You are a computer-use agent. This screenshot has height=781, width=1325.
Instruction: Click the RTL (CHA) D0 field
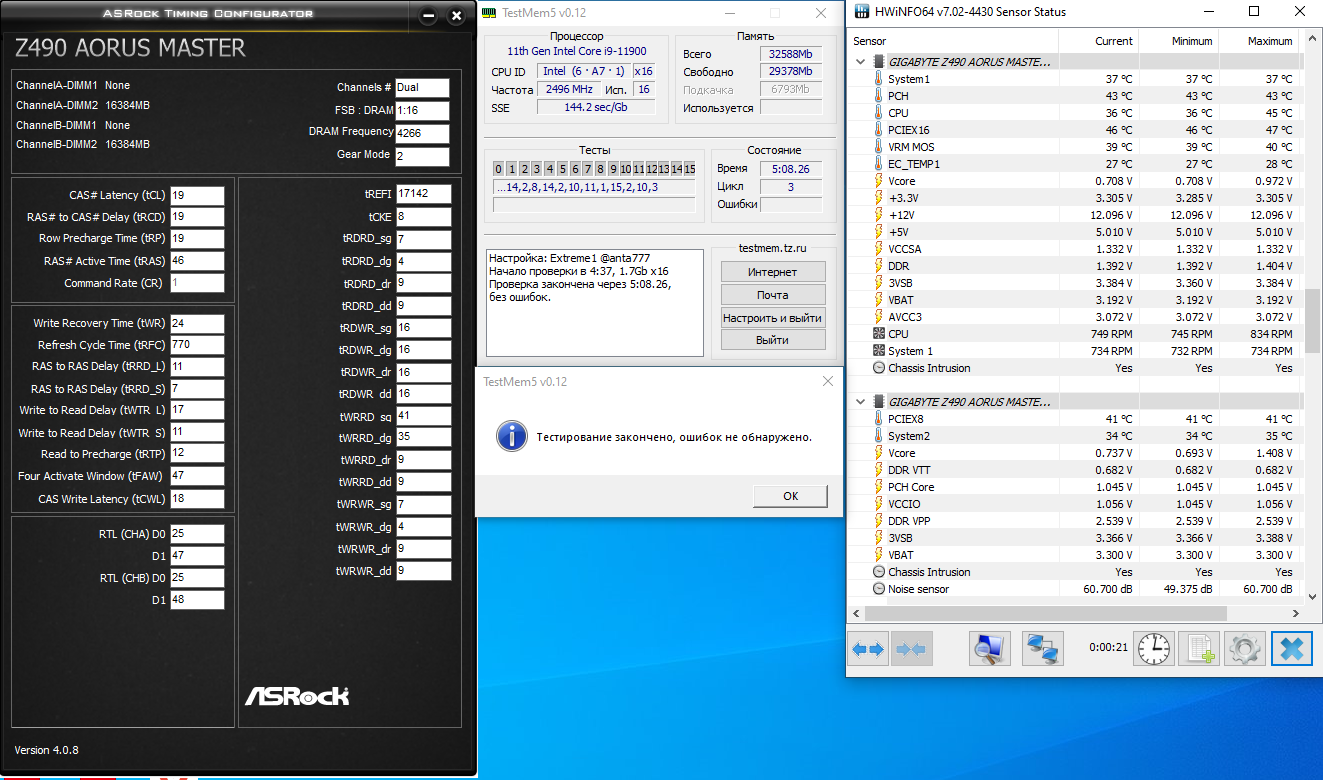(197, 534)
